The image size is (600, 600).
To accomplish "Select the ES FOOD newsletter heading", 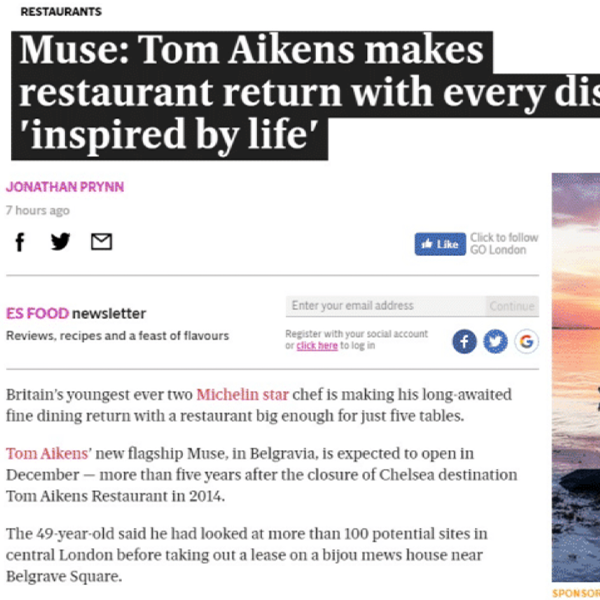I will tap(76, 313).
